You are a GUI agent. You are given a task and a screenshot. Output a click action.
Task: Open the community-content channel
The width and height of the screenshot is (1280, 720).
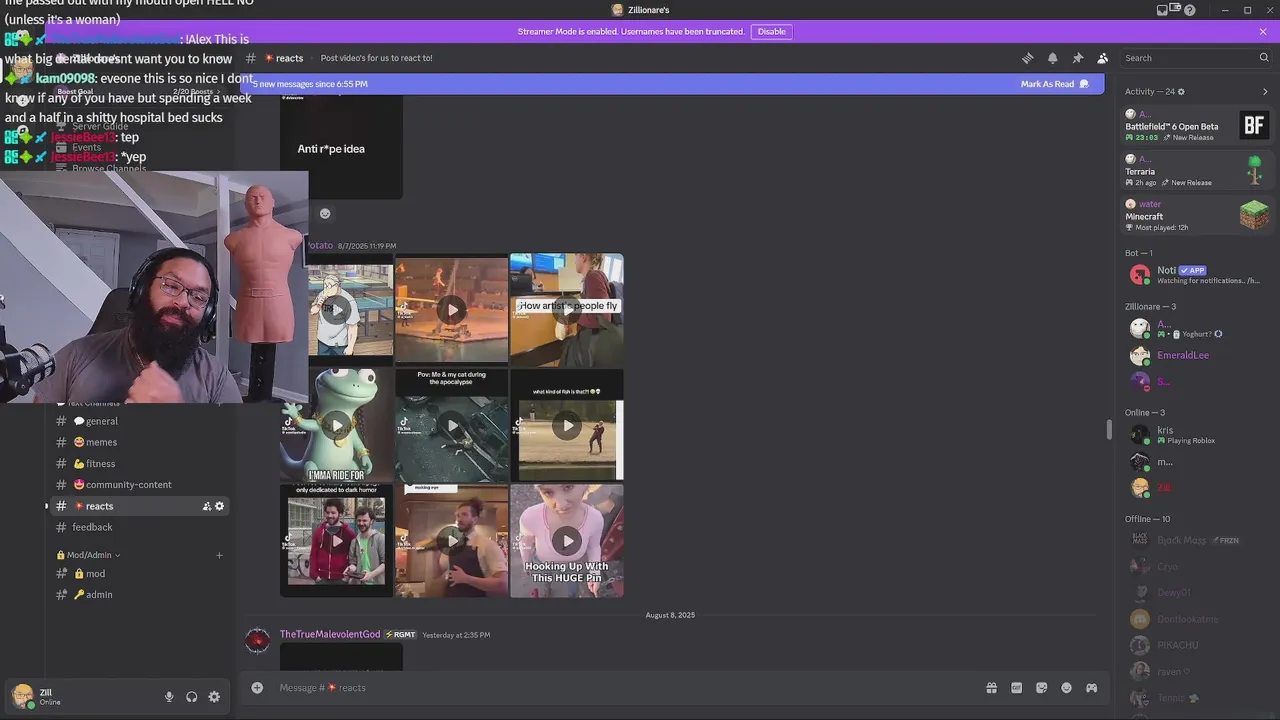(140, 484)
